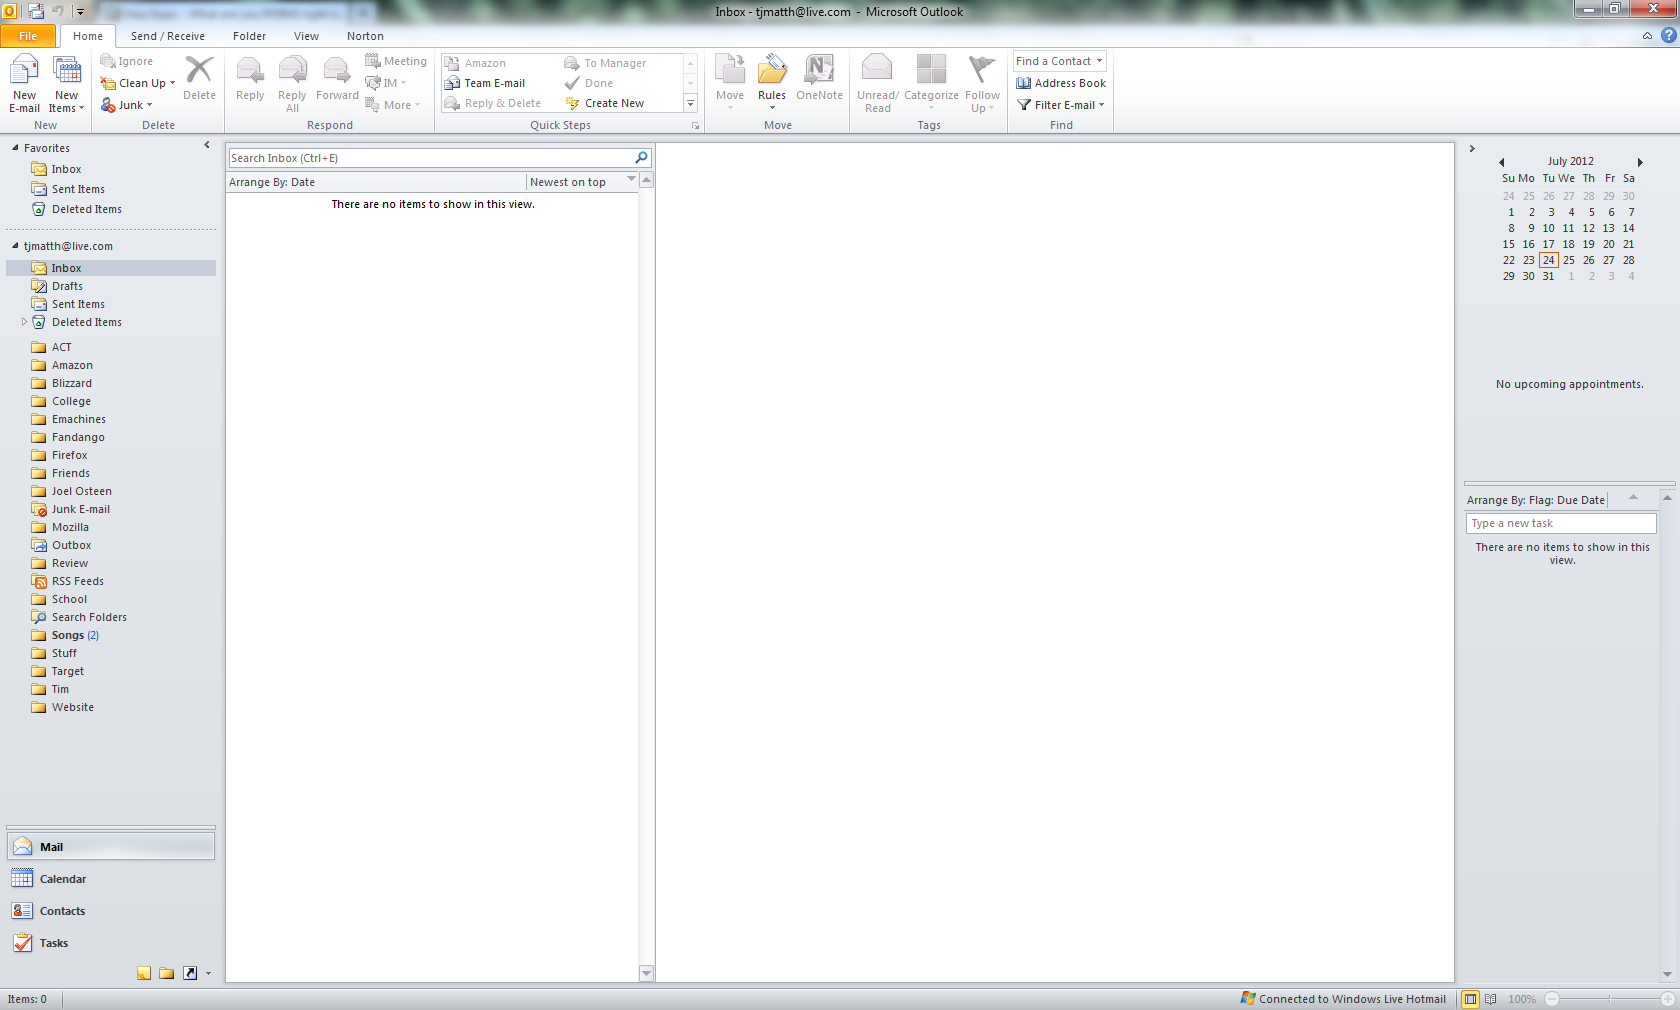Open the Send / Receive tab
Image resolution: width=1680 pixels, height=1010 pixels.
point(167,36)
